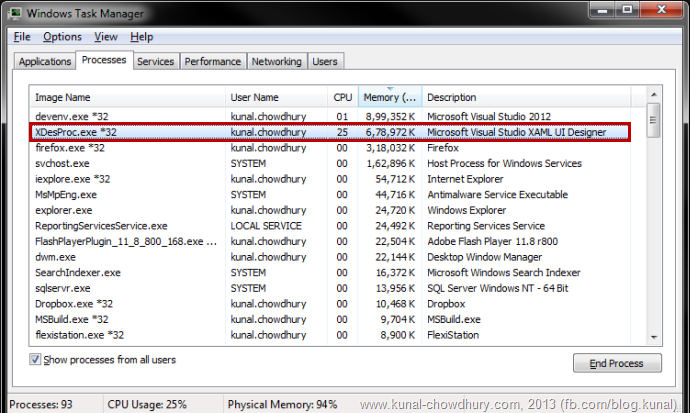Select the explorer.exe process
This screenshot has height=413, width=690.
click(x=330, y=210)
